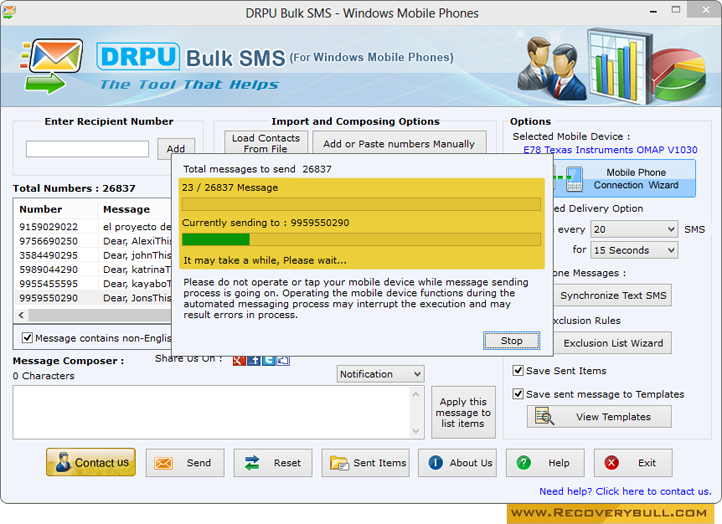This screenshot has height=524, width=722.
Task: Click the 23 / 26837 Message counter
Action: point(230,187)
